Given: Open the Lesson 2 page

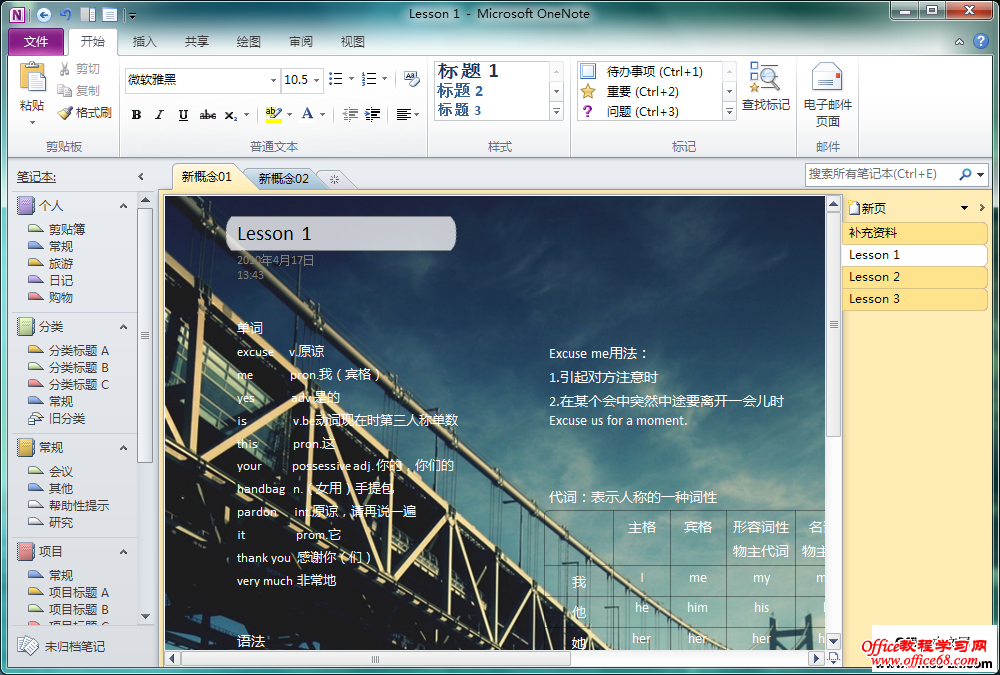Looking at the screenshot, I should click(874, 277).
